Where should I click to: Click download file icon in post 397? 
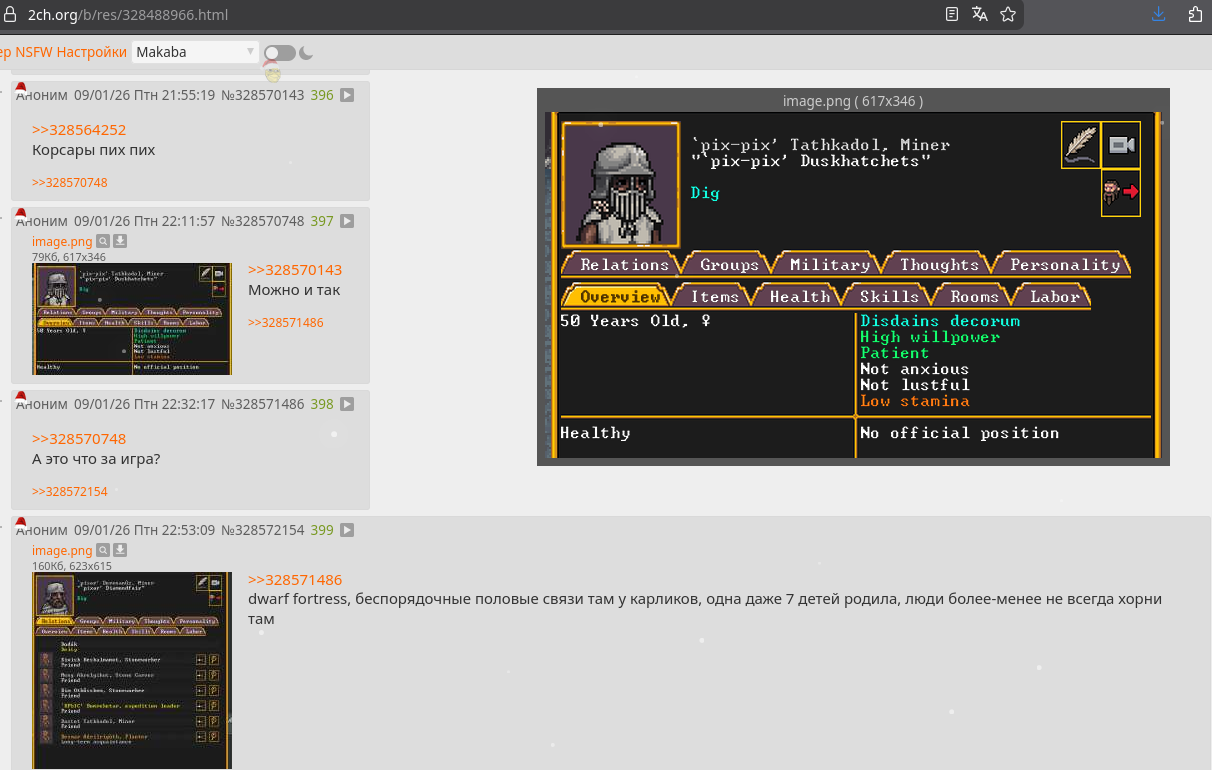click(120, 242)
